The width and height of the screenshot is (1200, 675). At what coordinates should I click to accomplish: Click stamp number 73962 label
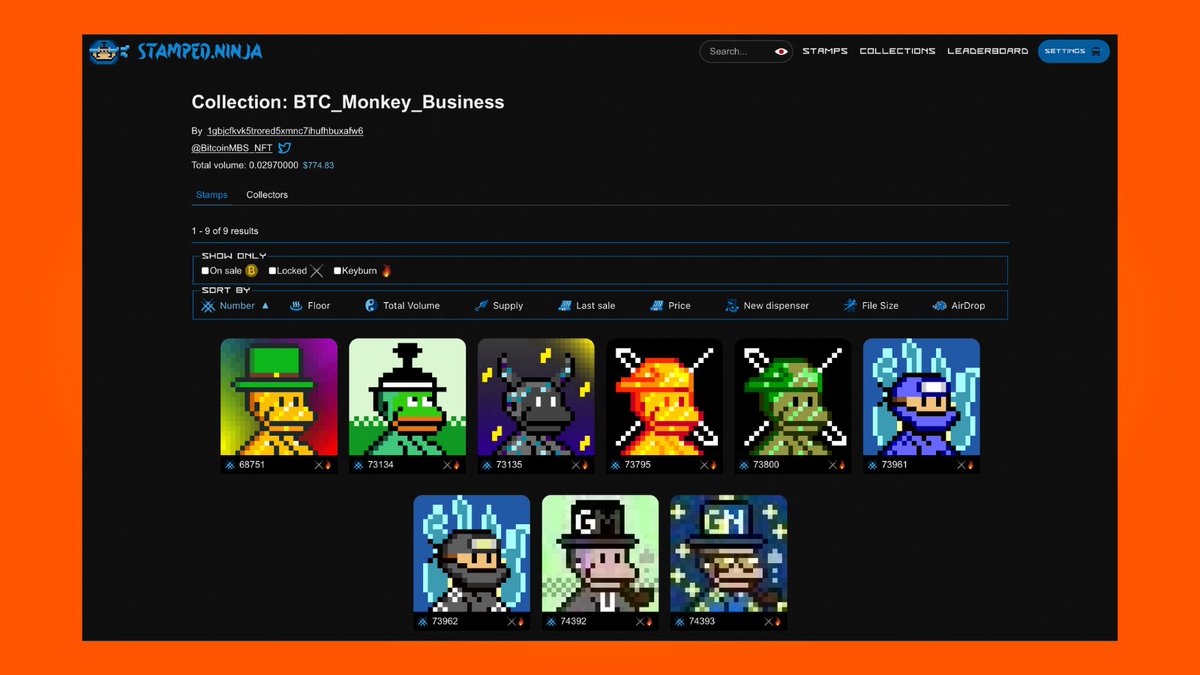pyautogui.click(x=445, y=621)
